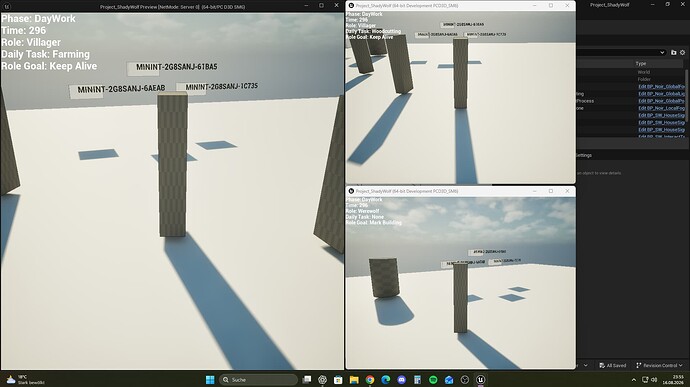The image size is (690, 387).
Task: Click Unreal logo icon in bottom client title bar
Action: coord(351,191)
